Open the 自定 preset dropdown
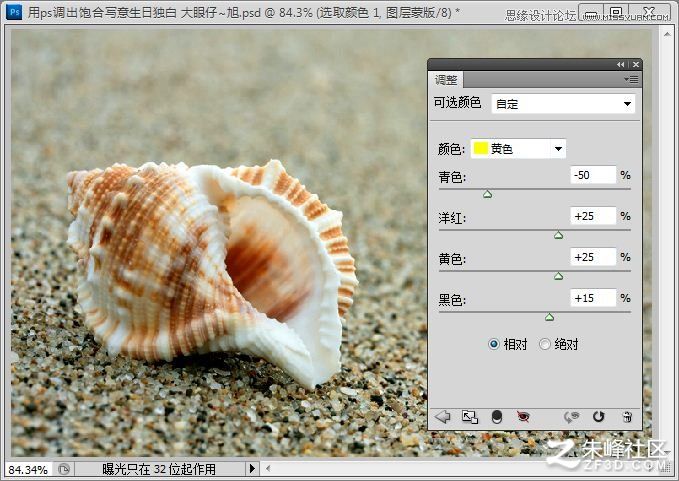Viewport: 679px width, 481px height. pos(563,104)
